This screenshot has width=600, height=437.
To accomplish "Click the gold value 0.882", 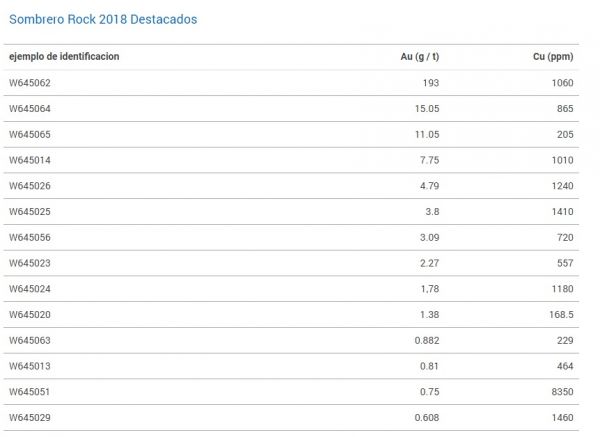I will point(427,341).
